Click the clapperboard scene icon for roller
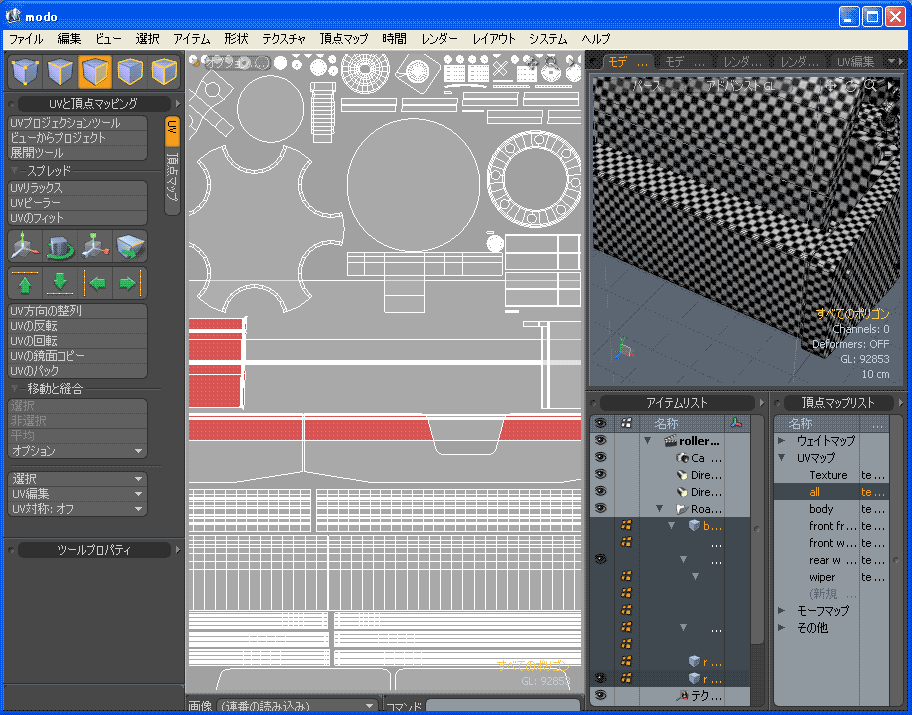The height and width of the screenshot is (715, 912). pyautogui.click(x=671, y=441)
